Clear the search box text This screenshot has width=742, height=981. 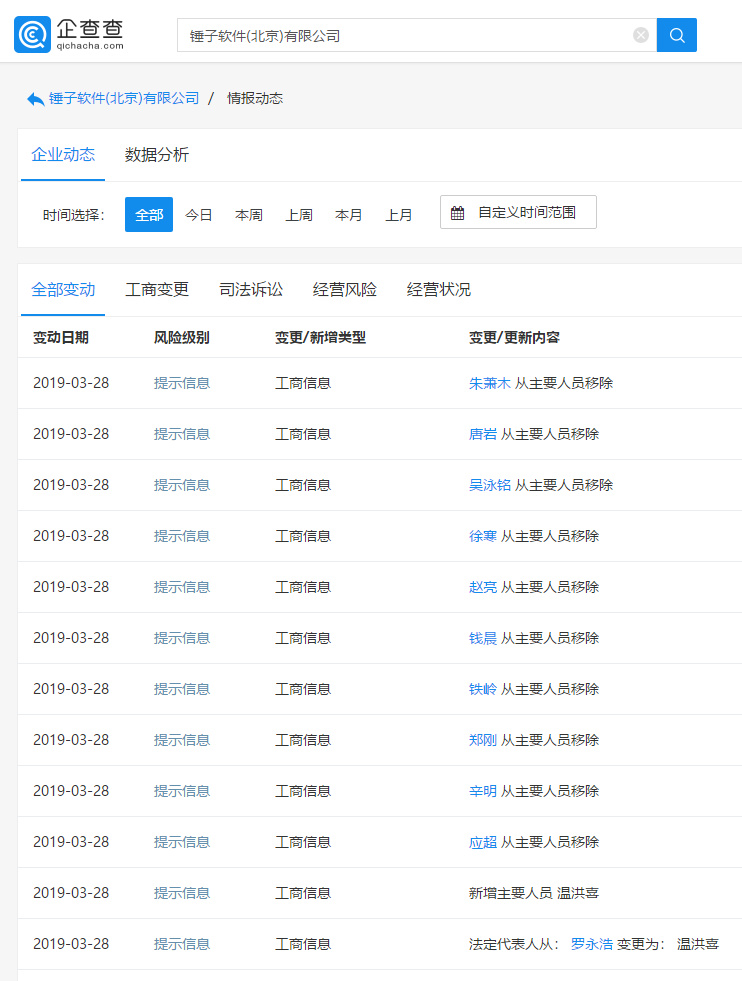(x=641, y=35)
